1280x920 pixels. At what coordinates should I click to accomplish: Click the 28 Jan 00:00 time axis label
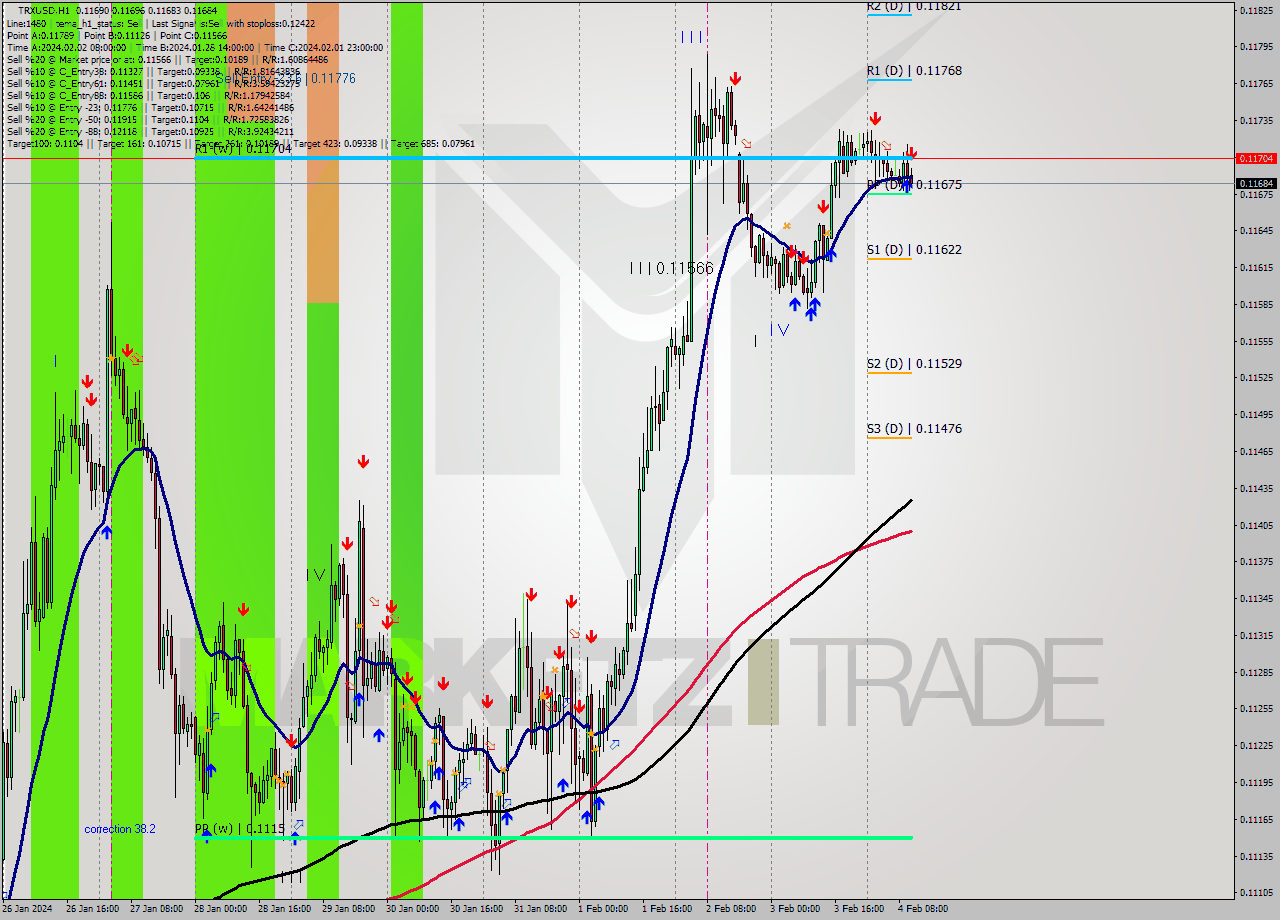click(222, 909)
